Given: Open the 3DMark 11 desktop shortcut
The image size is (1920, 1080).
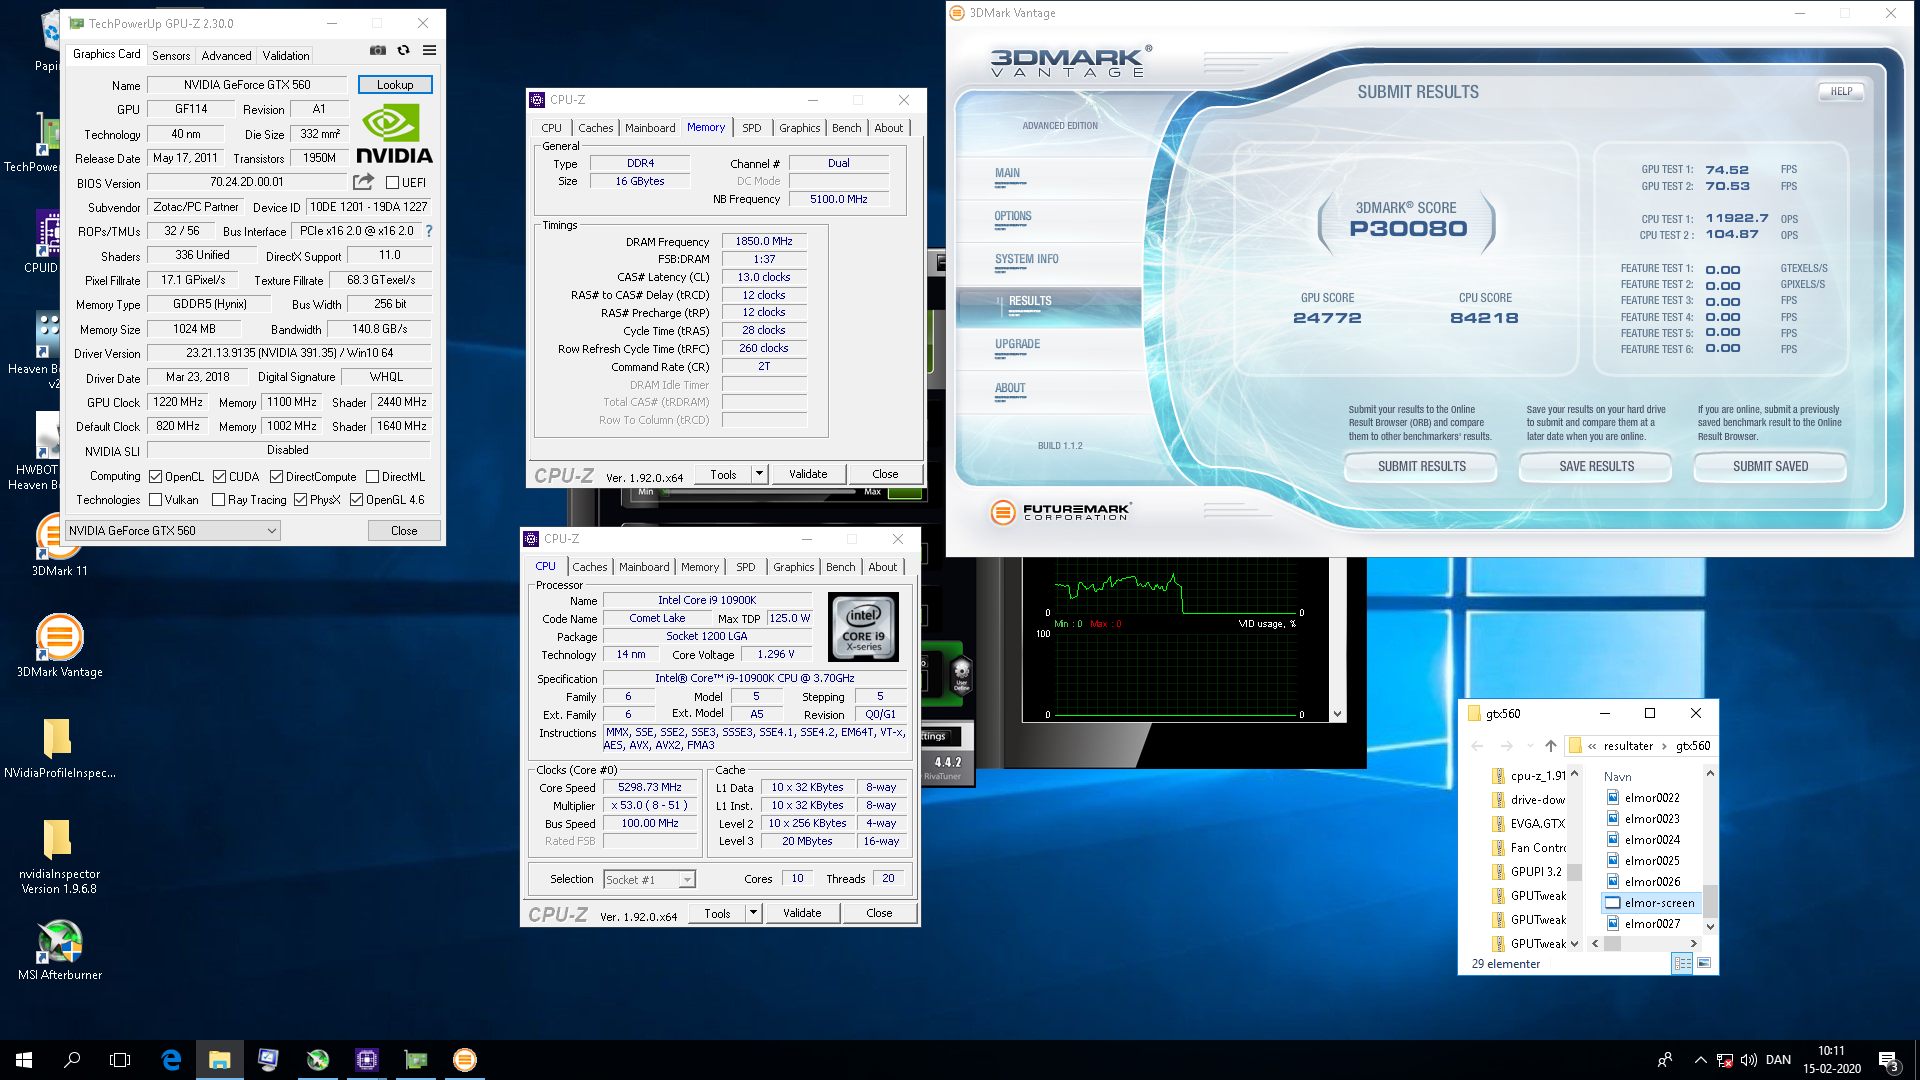Looking at the screenshot, I should (x=59, y=545).
